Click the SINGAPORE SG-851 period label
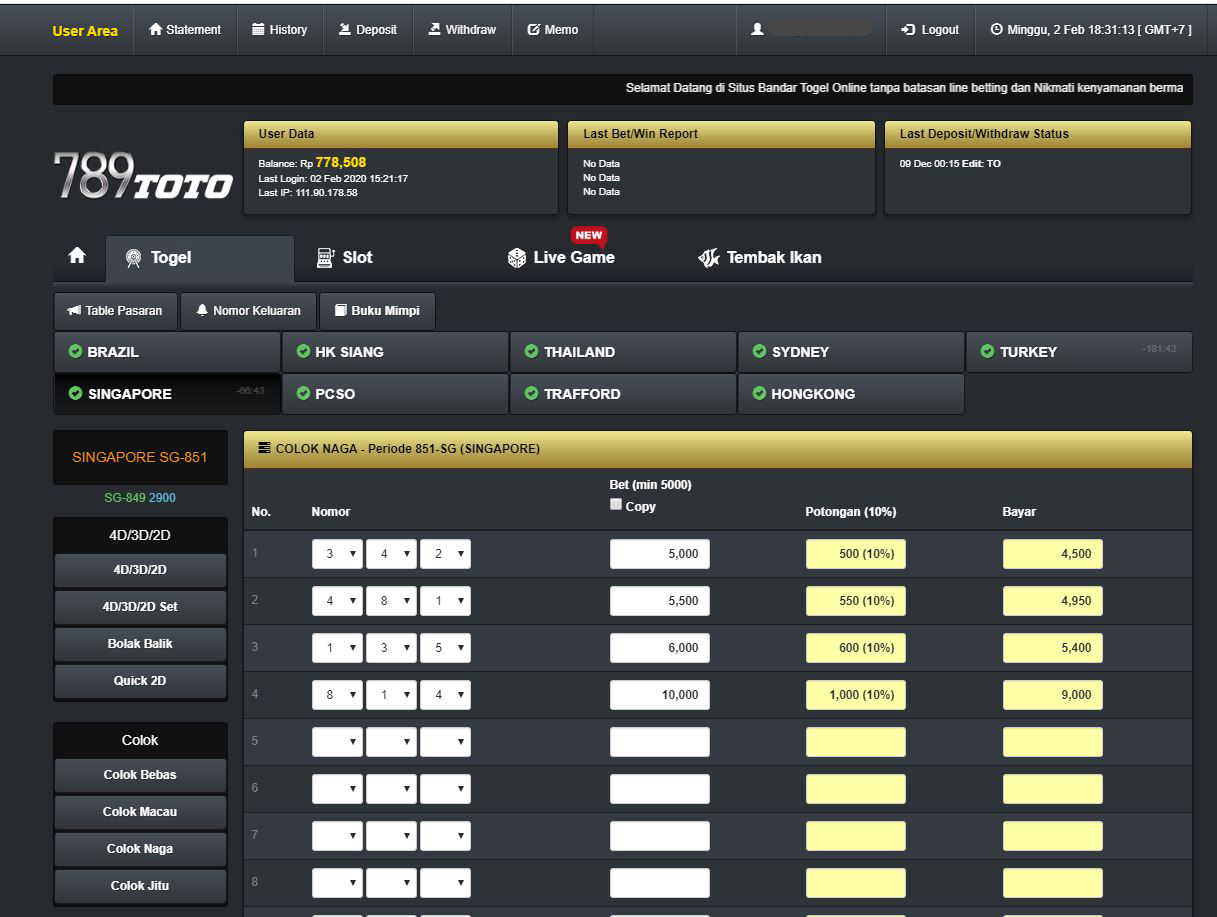 coord(140,457)
